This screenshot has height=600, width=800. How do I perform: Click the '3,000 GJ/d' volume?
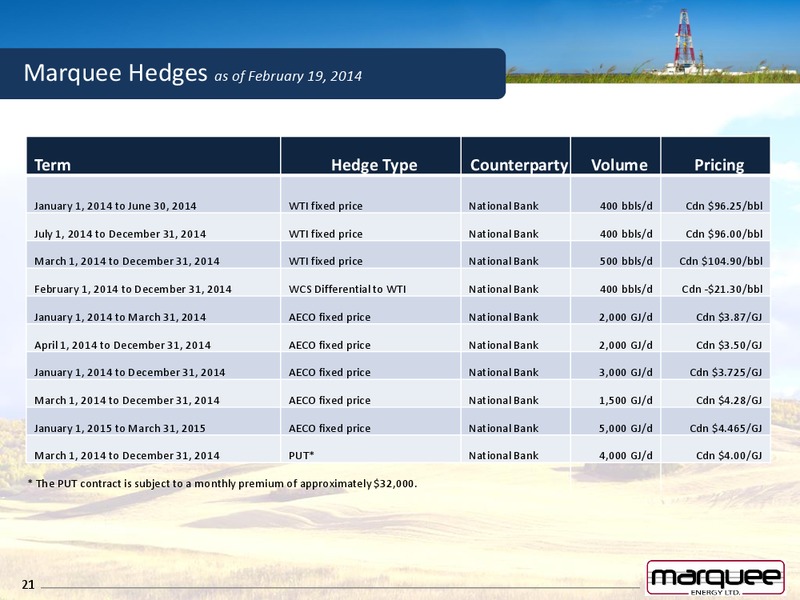(626, 372)
